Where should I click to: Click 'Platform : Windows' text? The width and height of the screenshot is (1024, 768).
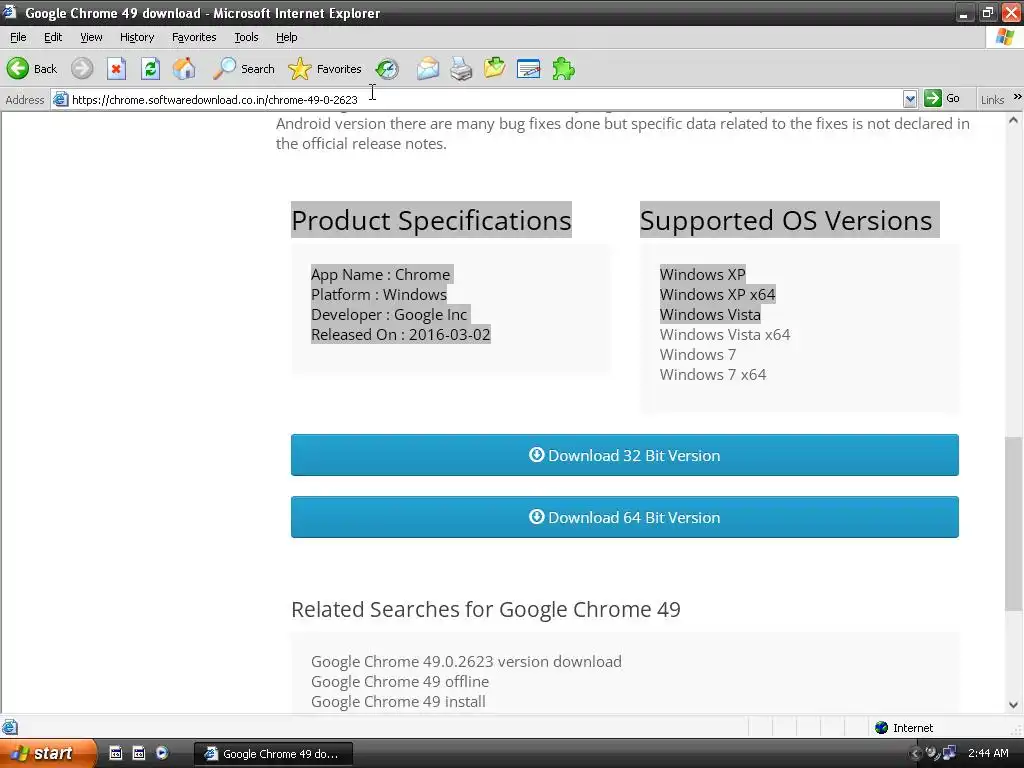[379, 295]
